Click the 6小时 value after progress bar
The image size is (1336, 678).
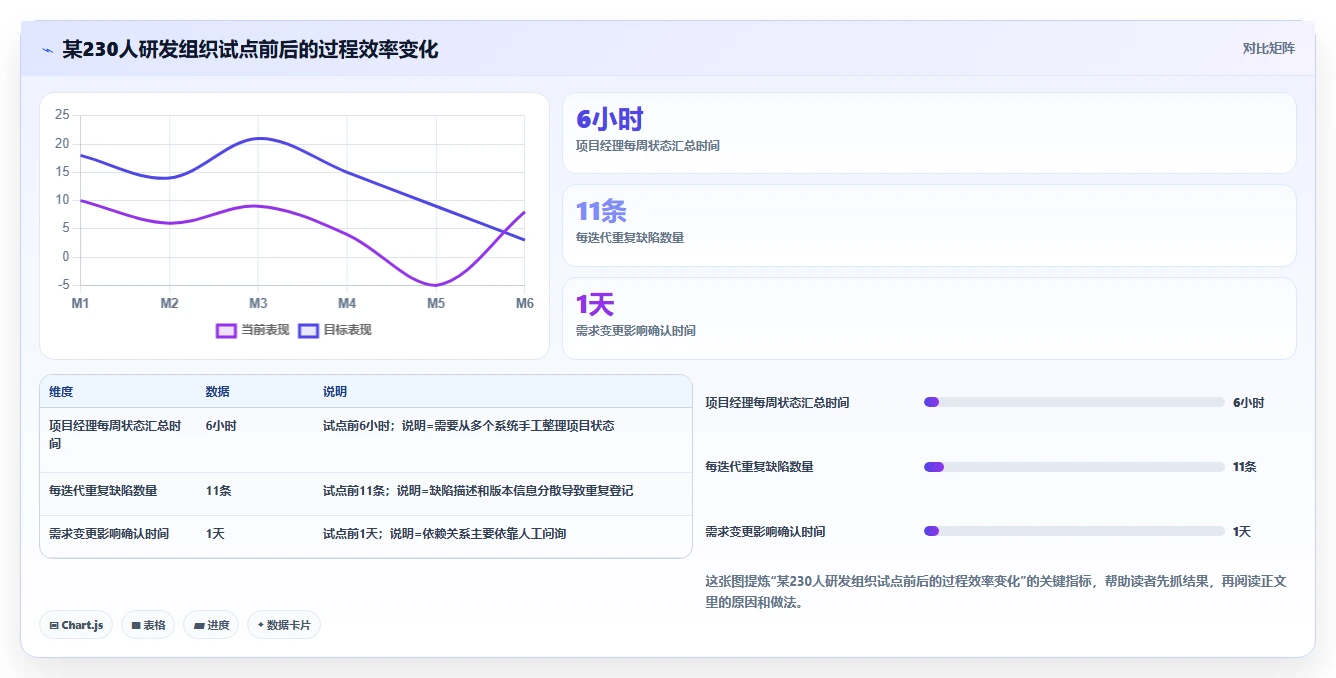[x=1248, y=403]
